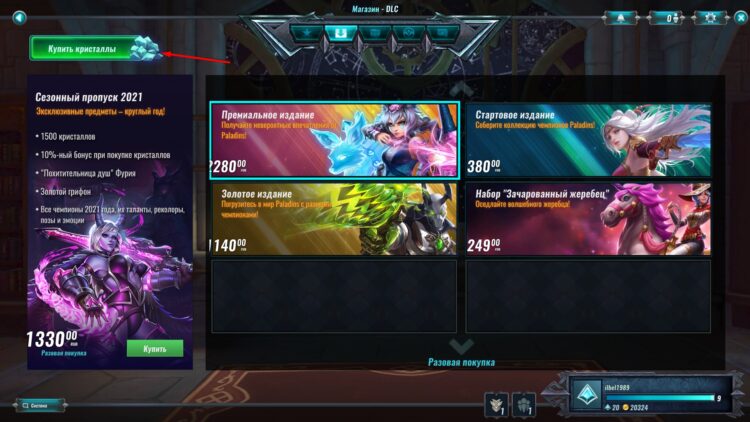Collapse the list with the up chevron
Screen dimensions: 750x422
pyautogui.click(x=461, y=88)
